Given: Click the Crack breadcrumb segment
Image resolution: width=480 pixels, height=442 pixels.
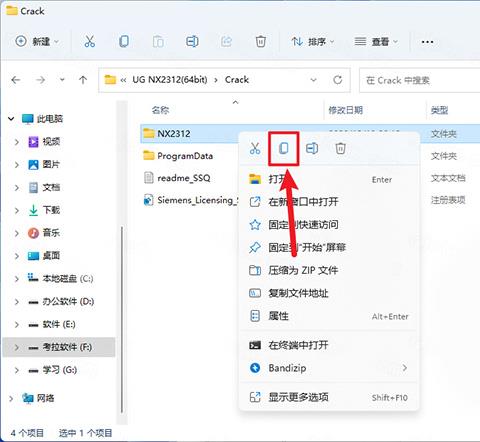Looking at the screenshot, I should 237,80.
